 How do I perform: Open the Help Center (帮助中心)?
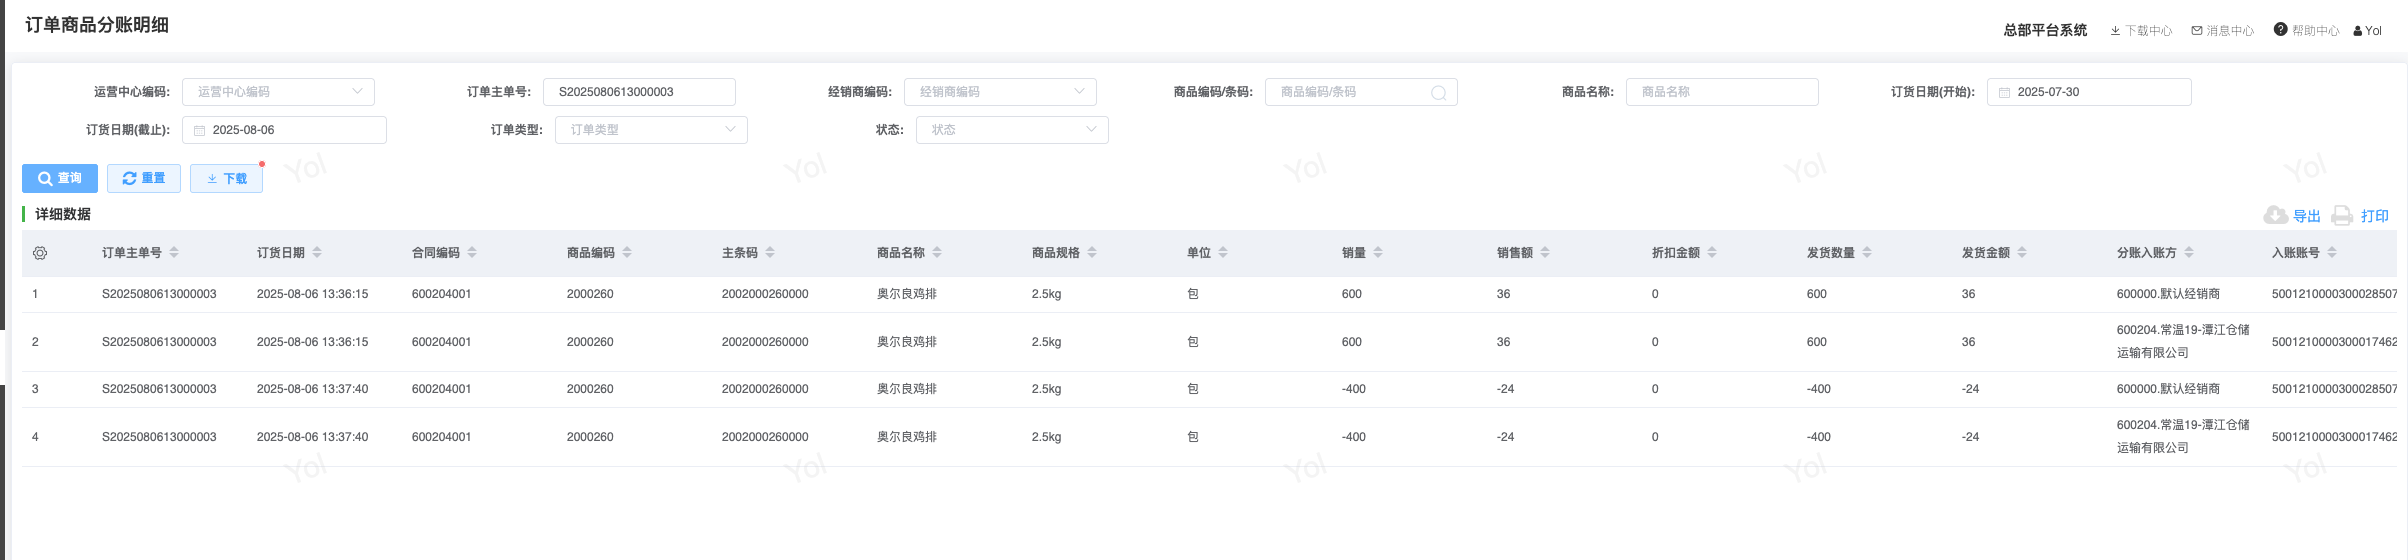(x=2306, y=31)
